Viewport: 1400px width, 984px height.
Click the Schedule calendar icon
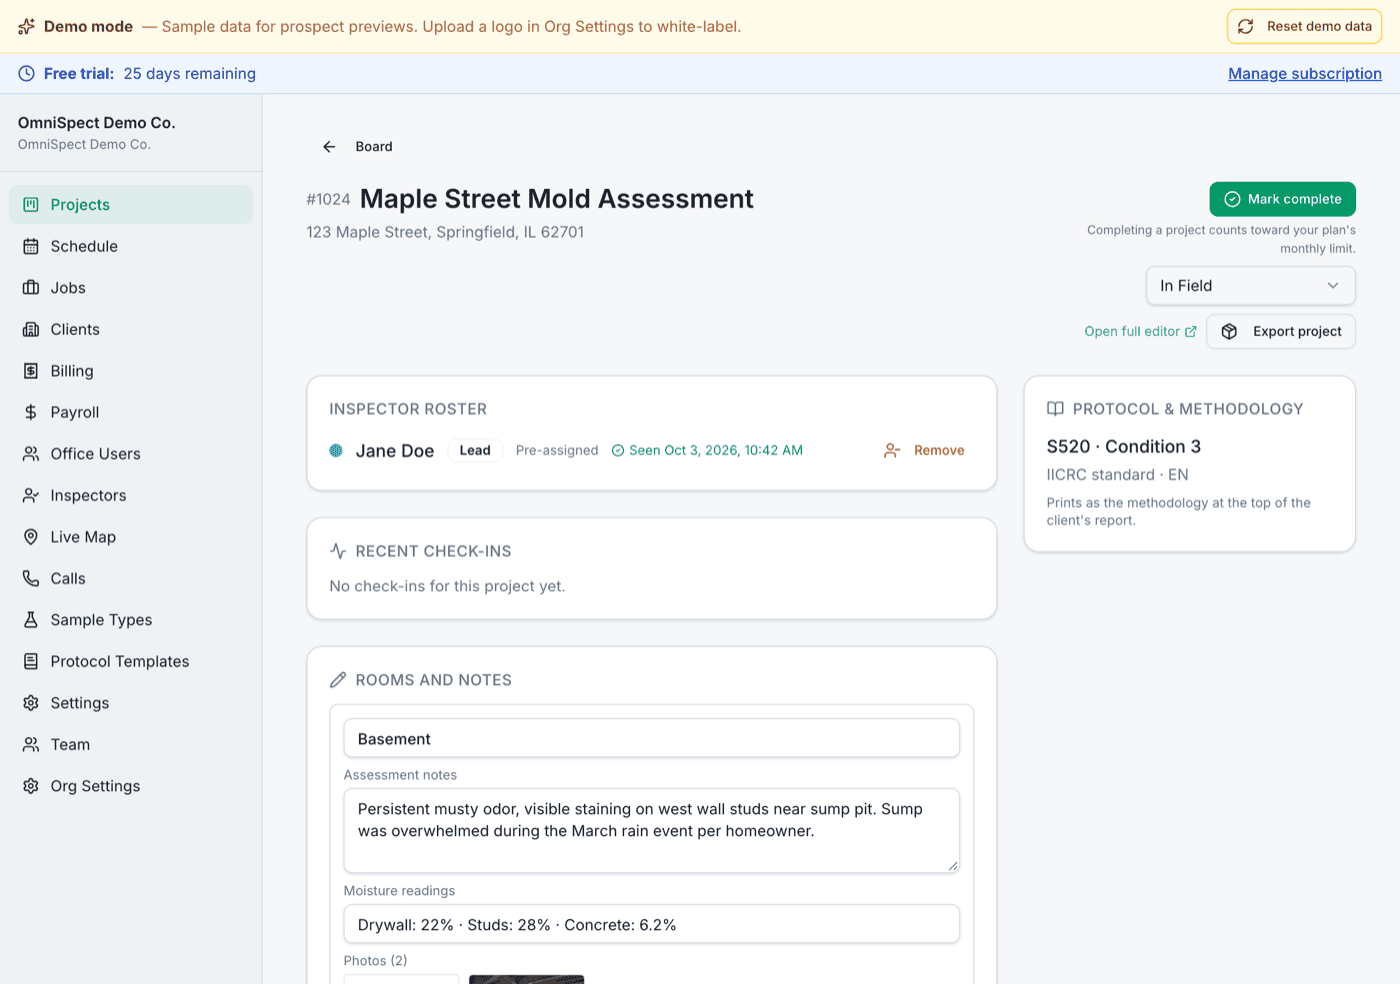pyautogui.click(x=31, y=246)
